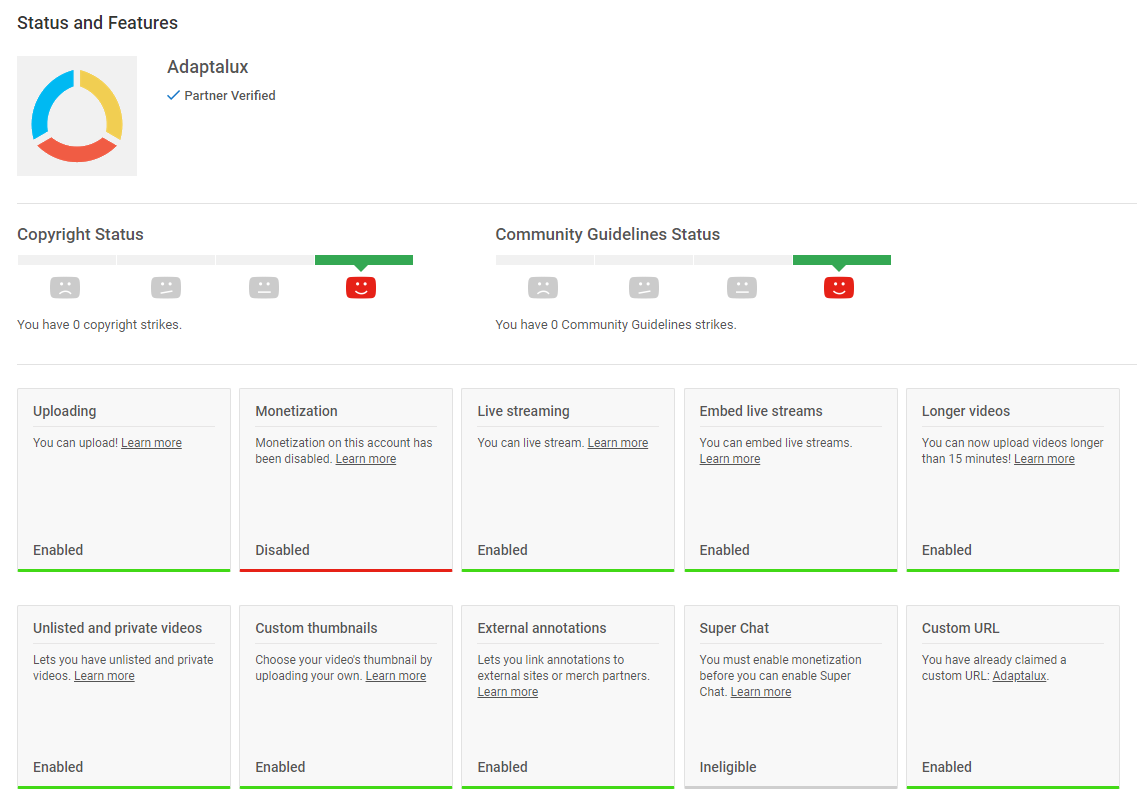Click the green Community Guidelines progress bar segment
1147x802 pixels.
[x=842, y=260]
